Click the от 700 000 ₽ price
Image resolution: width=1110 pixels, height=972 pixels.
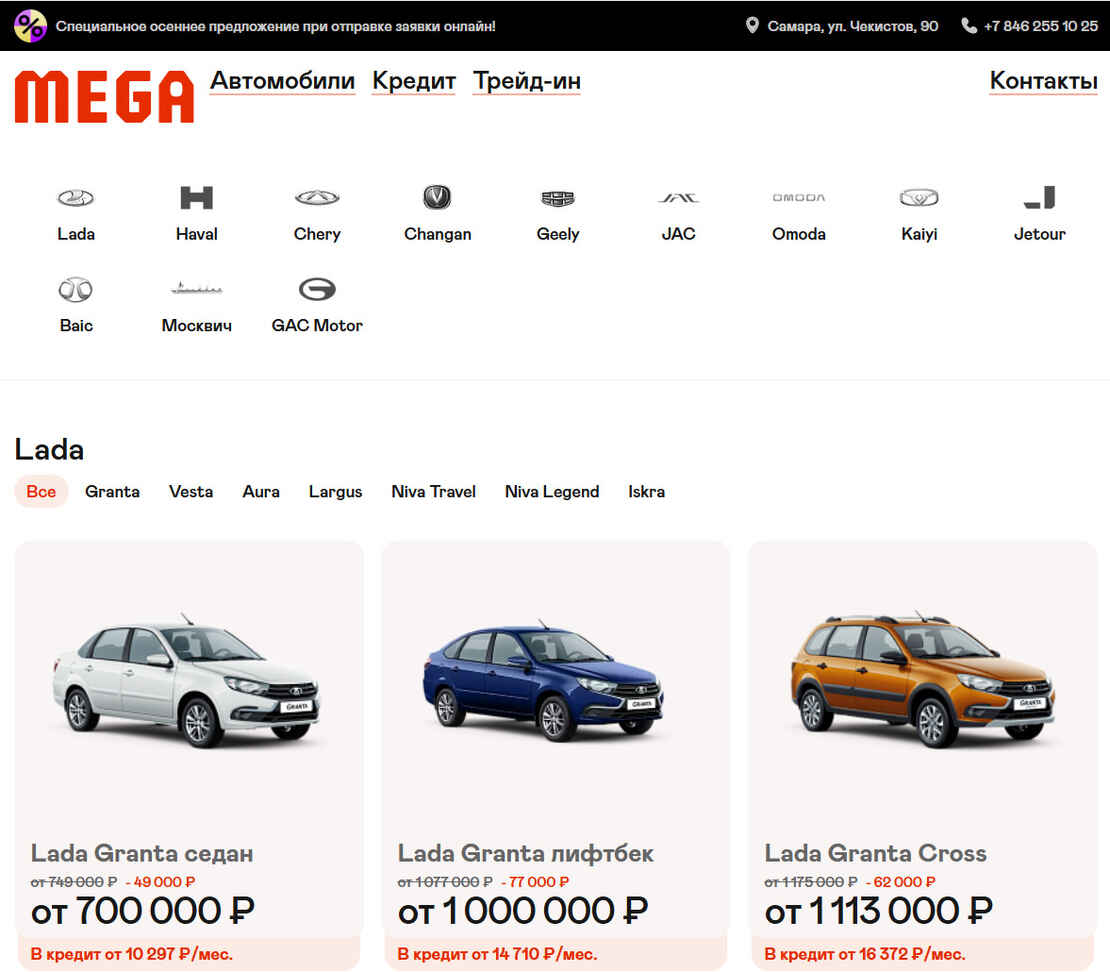[142, 910]
